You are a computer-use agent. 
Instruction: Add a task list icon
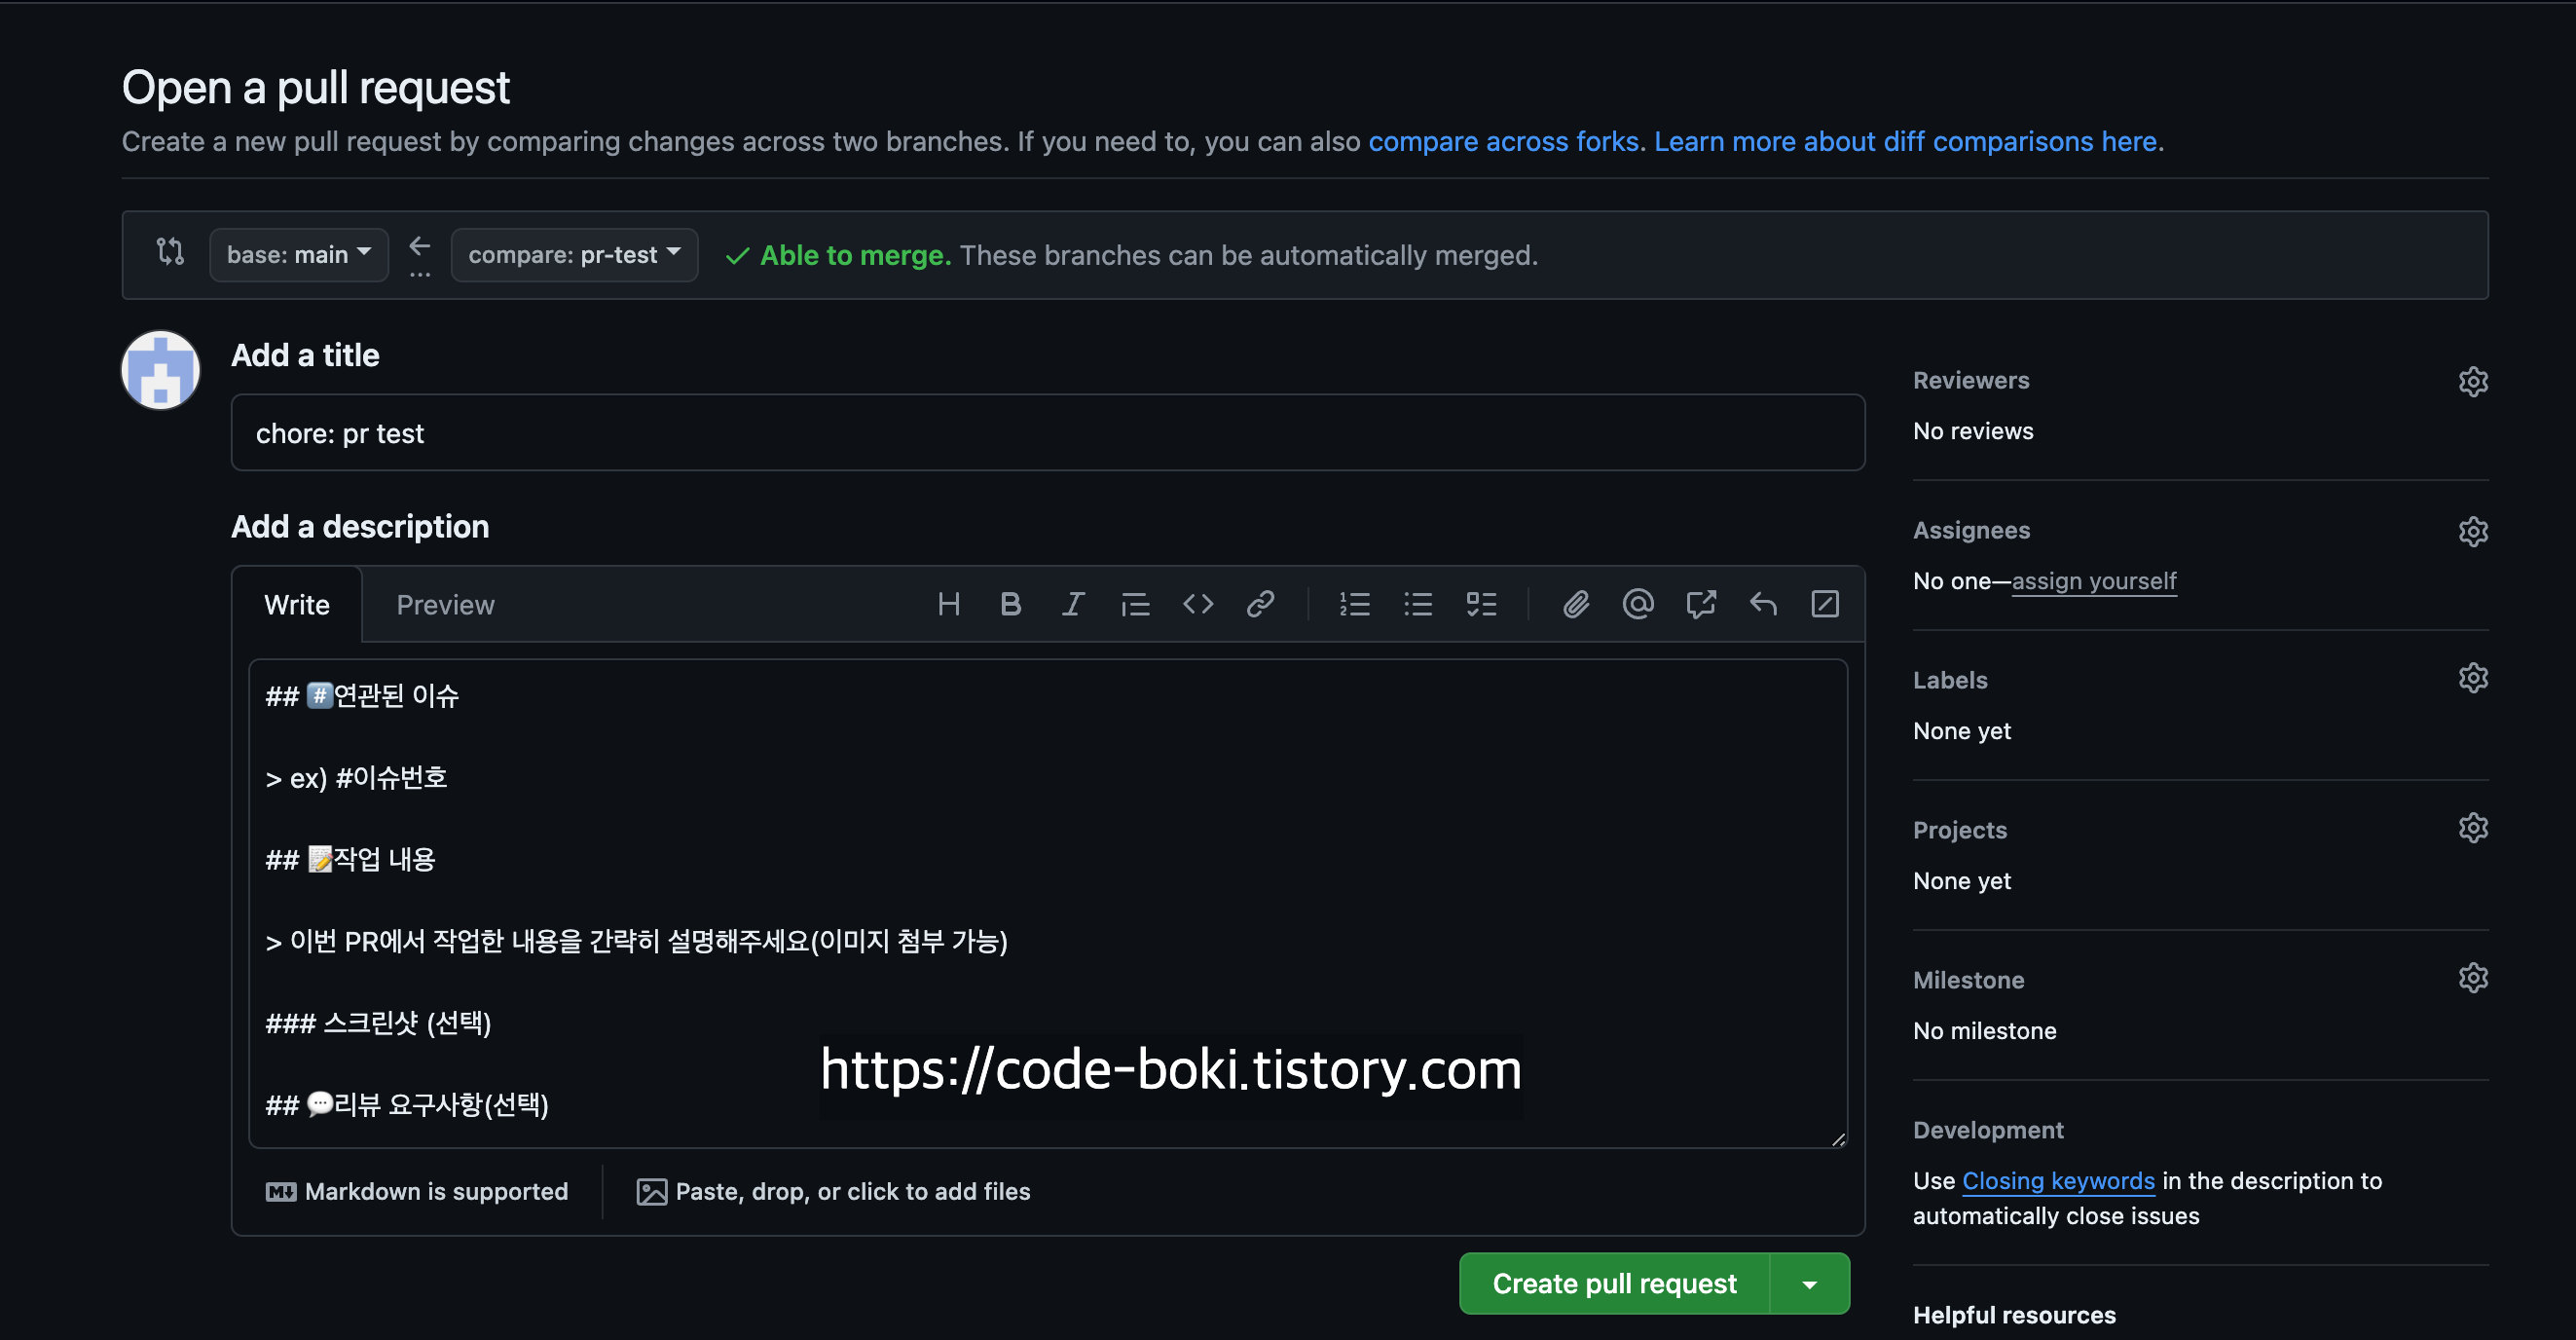1481,604
